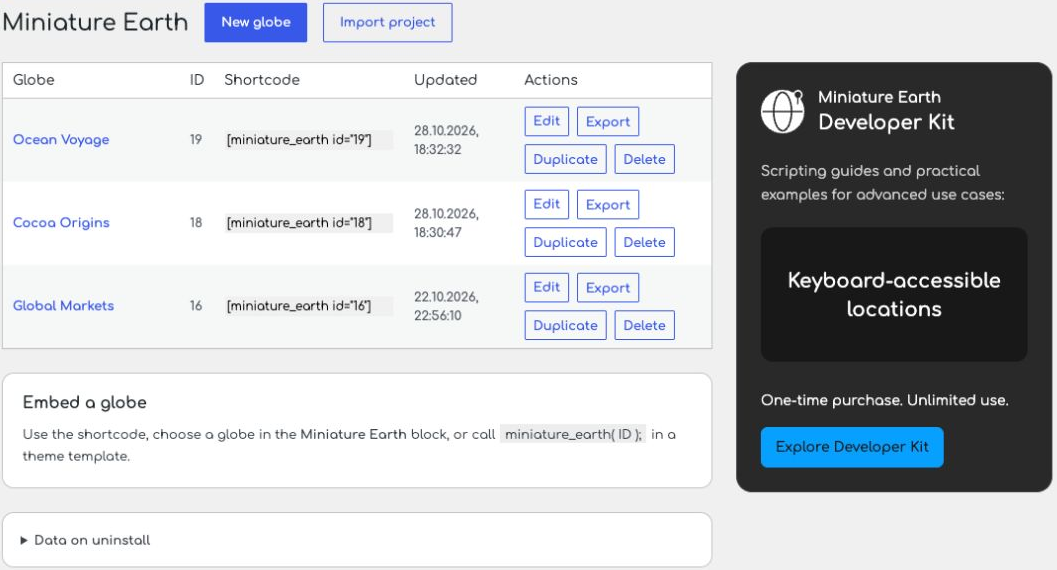Expand the Data on uninstall section
Viewport: 1057px width, 570px height.
click(86, 540)
